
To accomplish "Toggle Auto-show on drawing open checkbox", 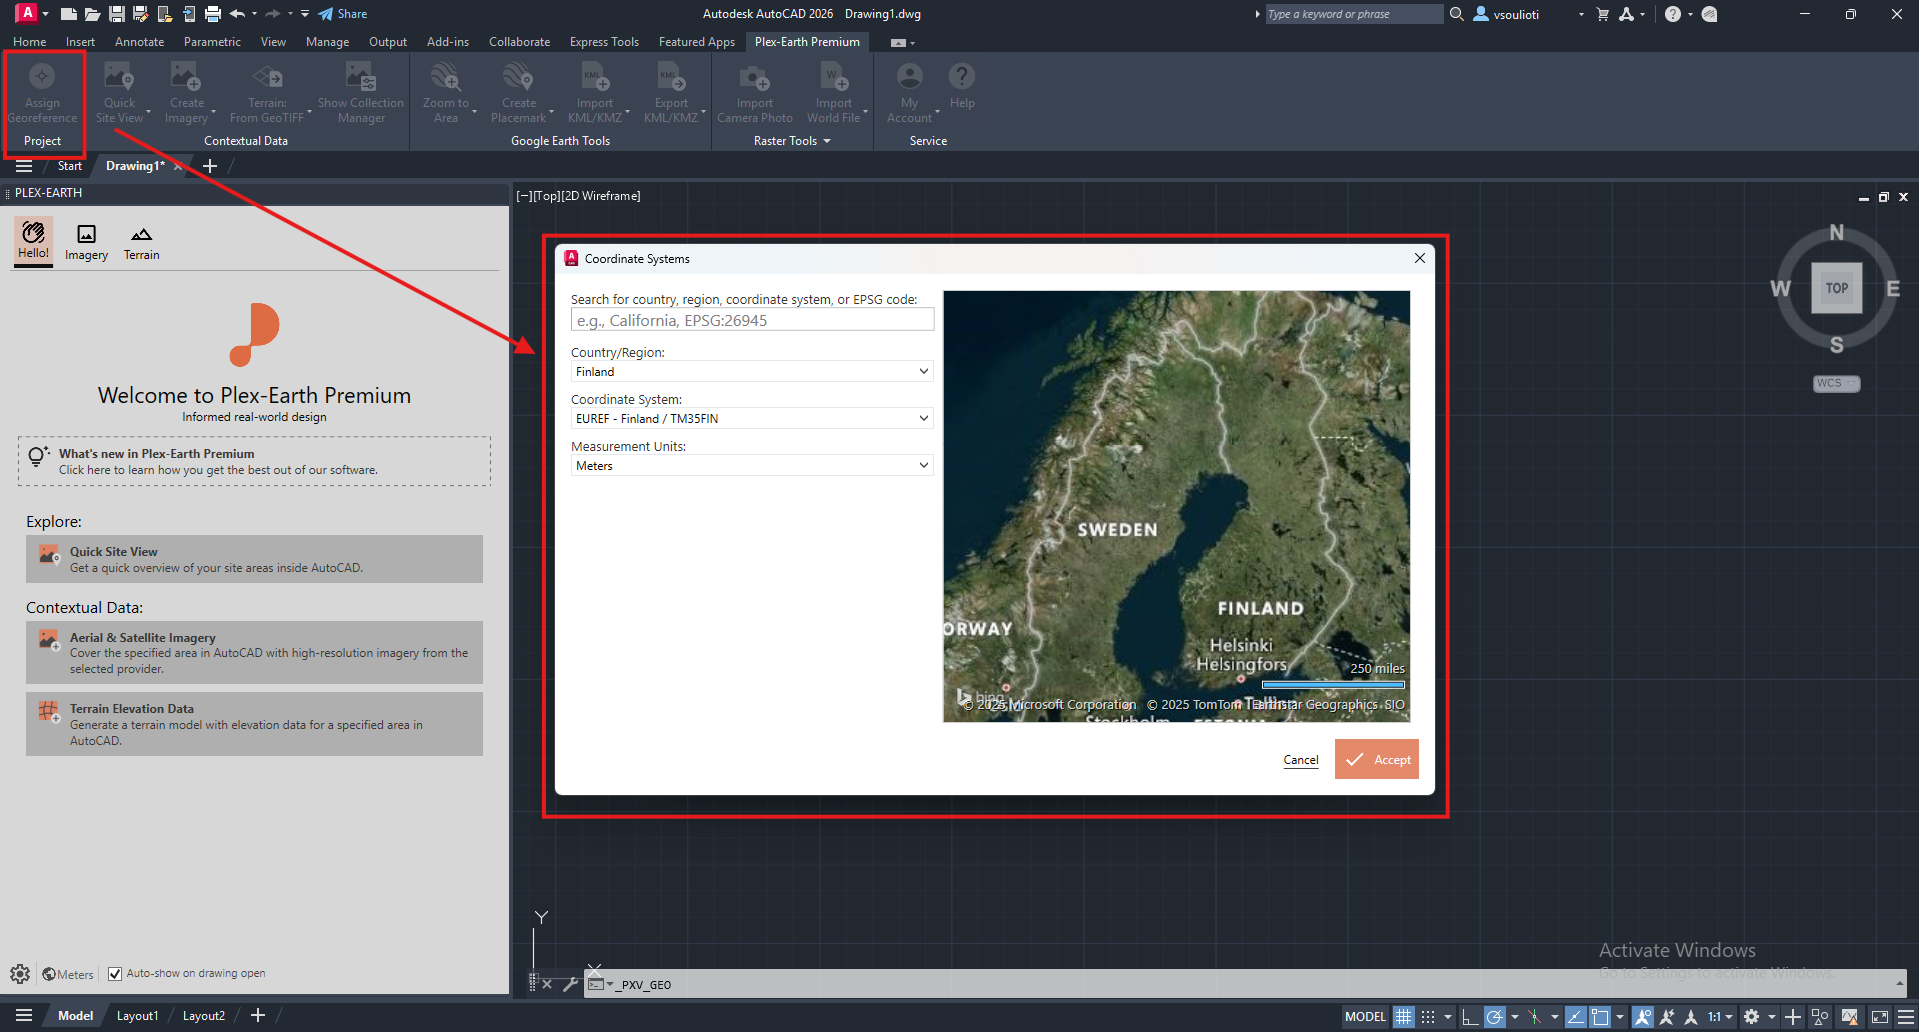I will click(115, 974).
